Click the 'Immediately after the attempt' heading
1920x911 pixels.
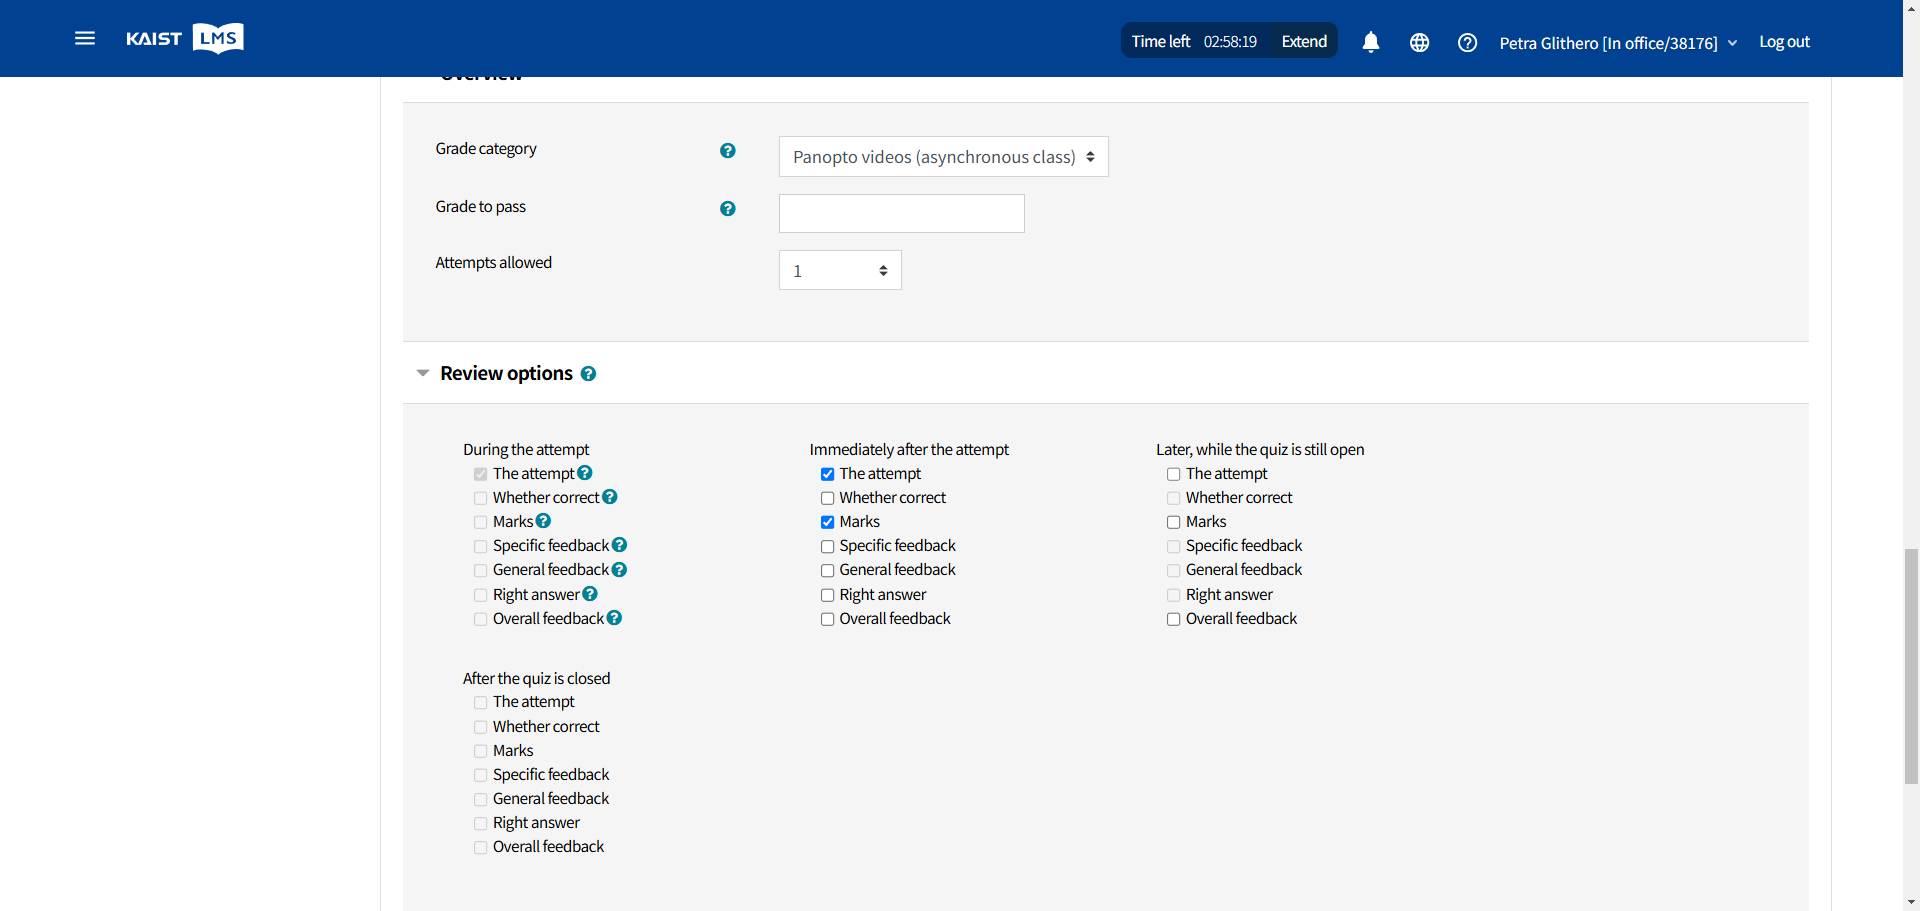(909, 449)
